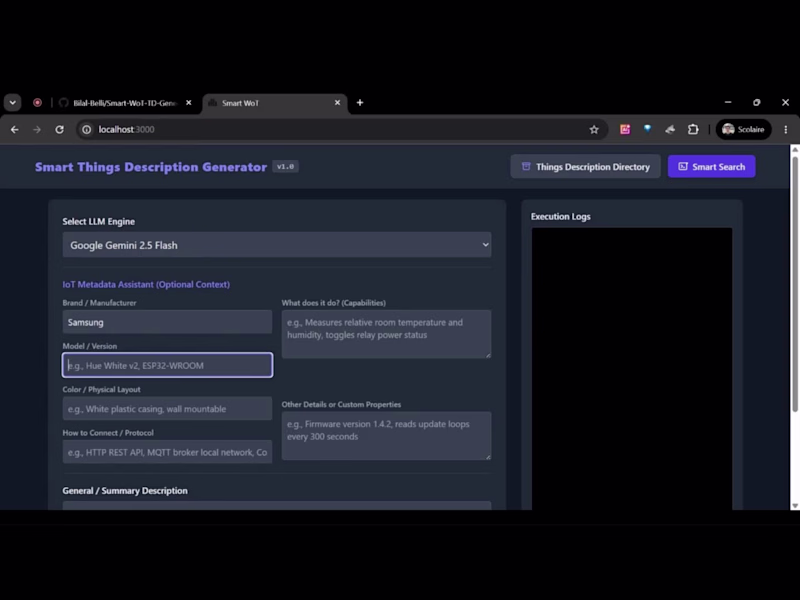Open the Select LLM Engine dropdown
This screenshot has width=800, height=600.
click(x=277, y=245)
